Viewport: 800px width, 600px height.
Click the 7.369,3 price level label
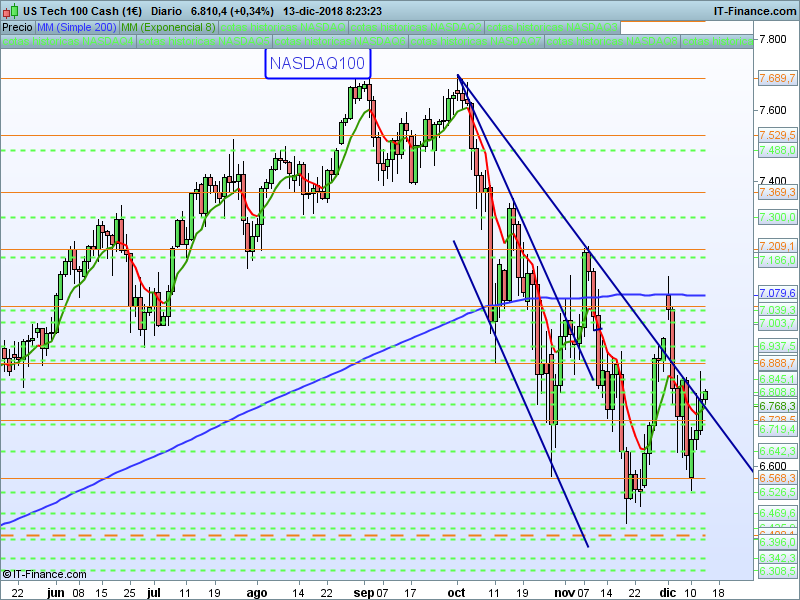(x=777, y=192)
